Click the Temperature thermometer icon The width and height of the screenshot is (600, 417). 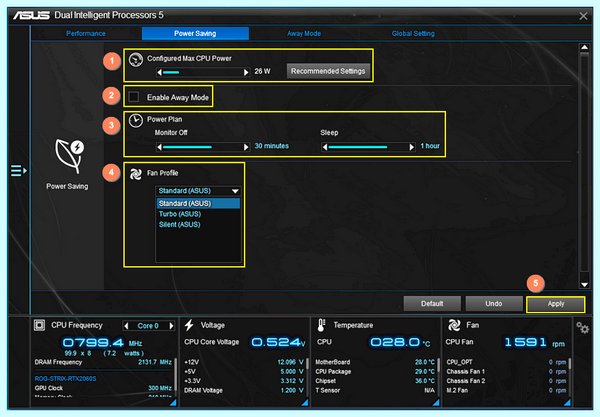tap(321, 325)
